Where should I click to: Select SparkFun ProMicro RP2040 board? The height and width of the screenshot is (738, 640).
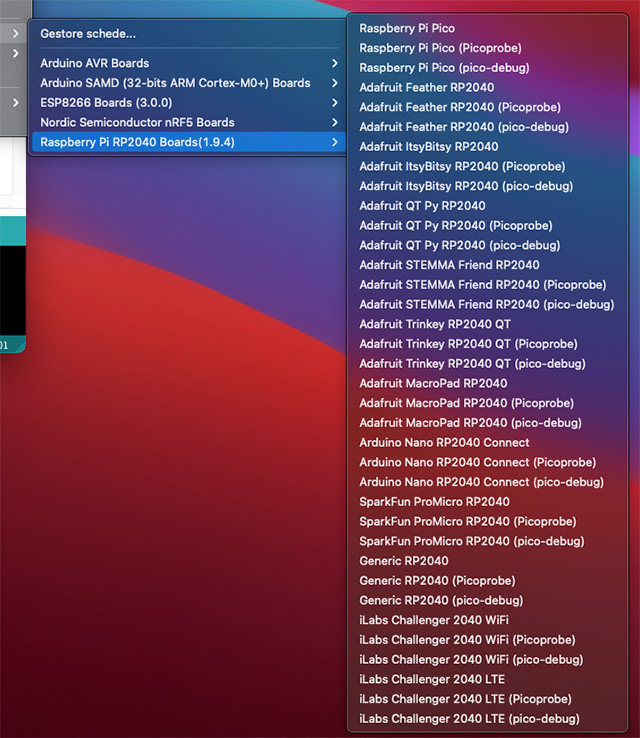434,502
